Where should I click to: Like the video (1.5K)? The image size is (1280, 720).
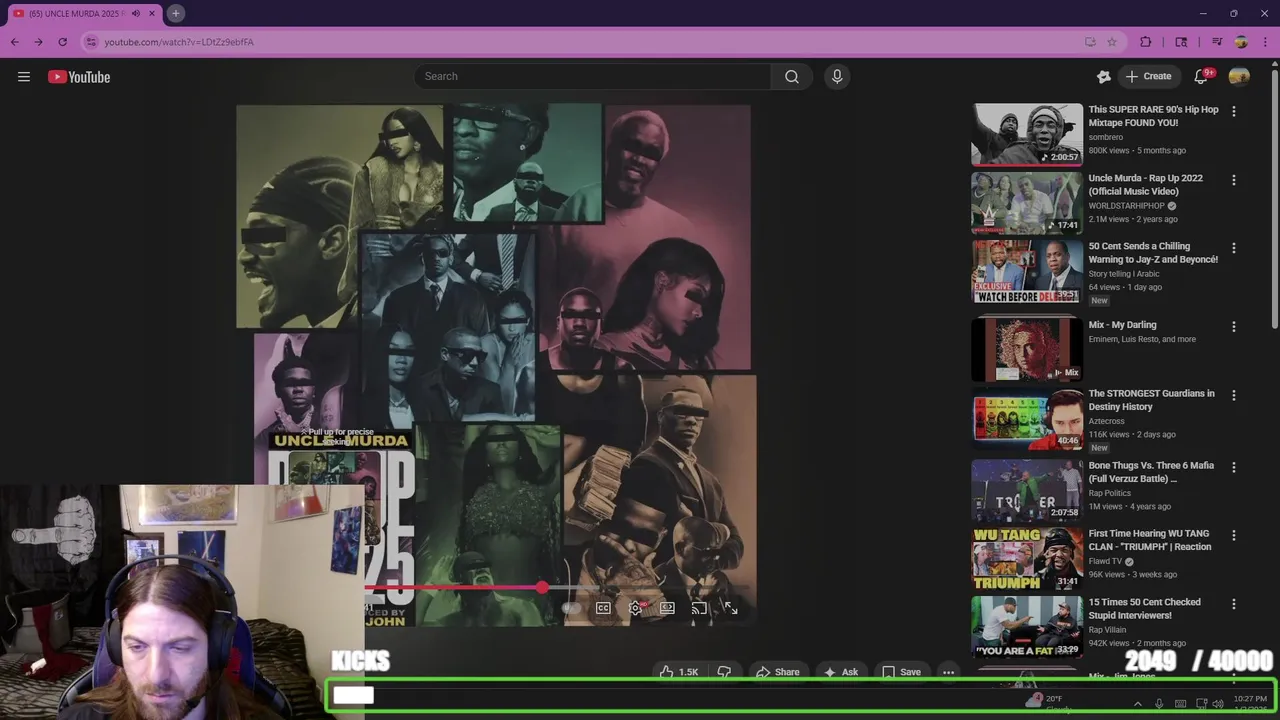[678, 672]
